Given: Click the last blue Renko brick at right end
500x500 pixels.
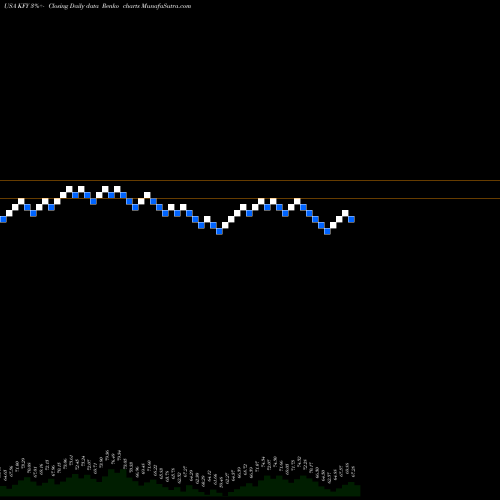Looking at the screenshot, I should pyautogui.click(x=351, y=219).
